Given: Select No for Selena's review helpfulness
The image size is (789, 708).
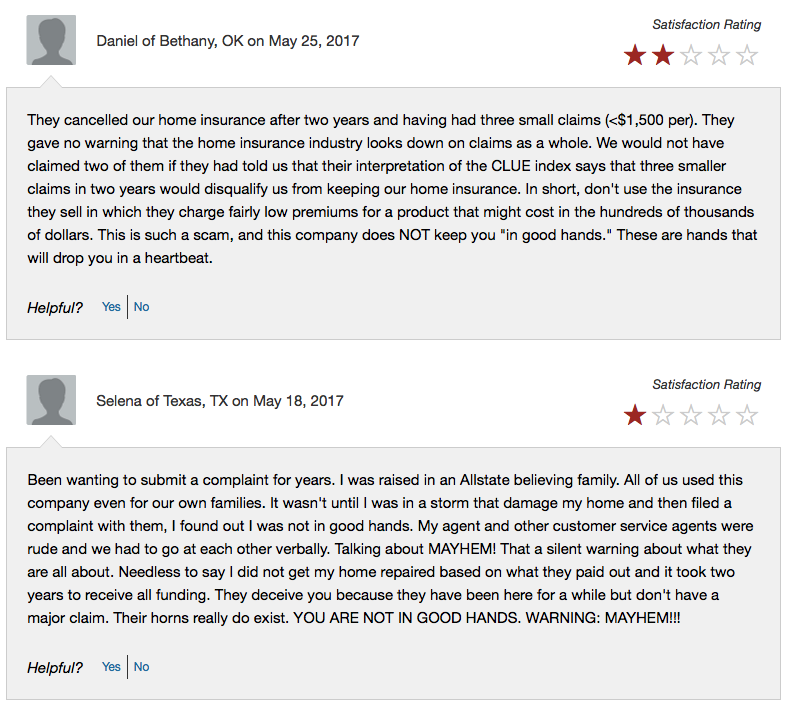Looking at the screenshot, I should tap(142, 667).
